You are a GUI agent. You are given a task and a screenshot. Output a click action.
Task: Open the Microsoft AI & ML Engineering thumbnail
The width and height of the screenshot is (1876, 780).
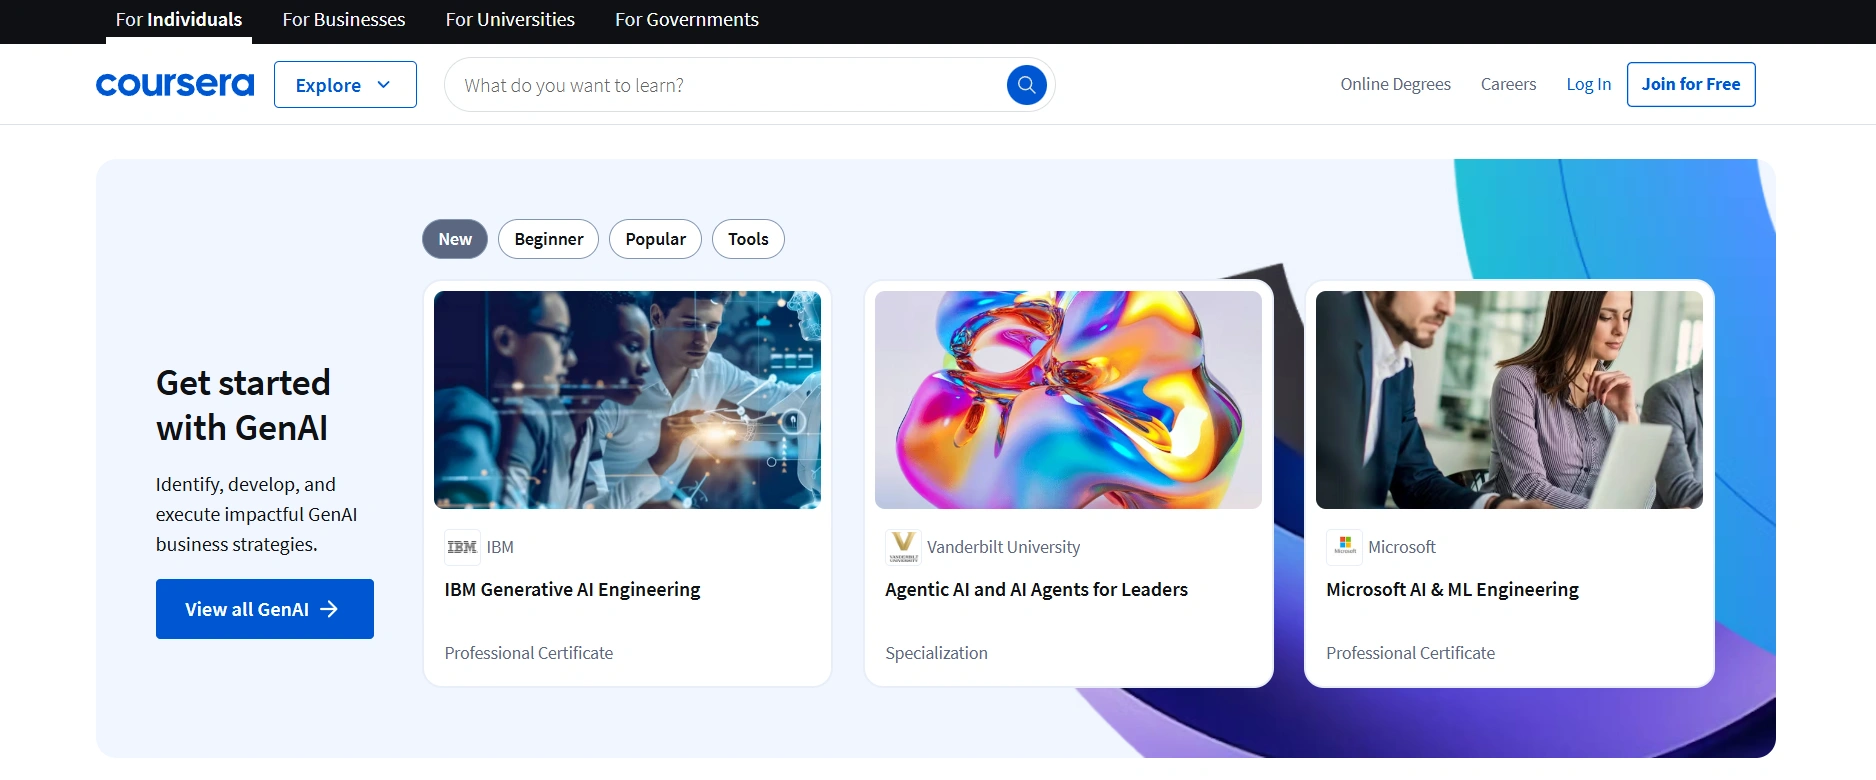pyautogui.click(x=1509, y=400)
